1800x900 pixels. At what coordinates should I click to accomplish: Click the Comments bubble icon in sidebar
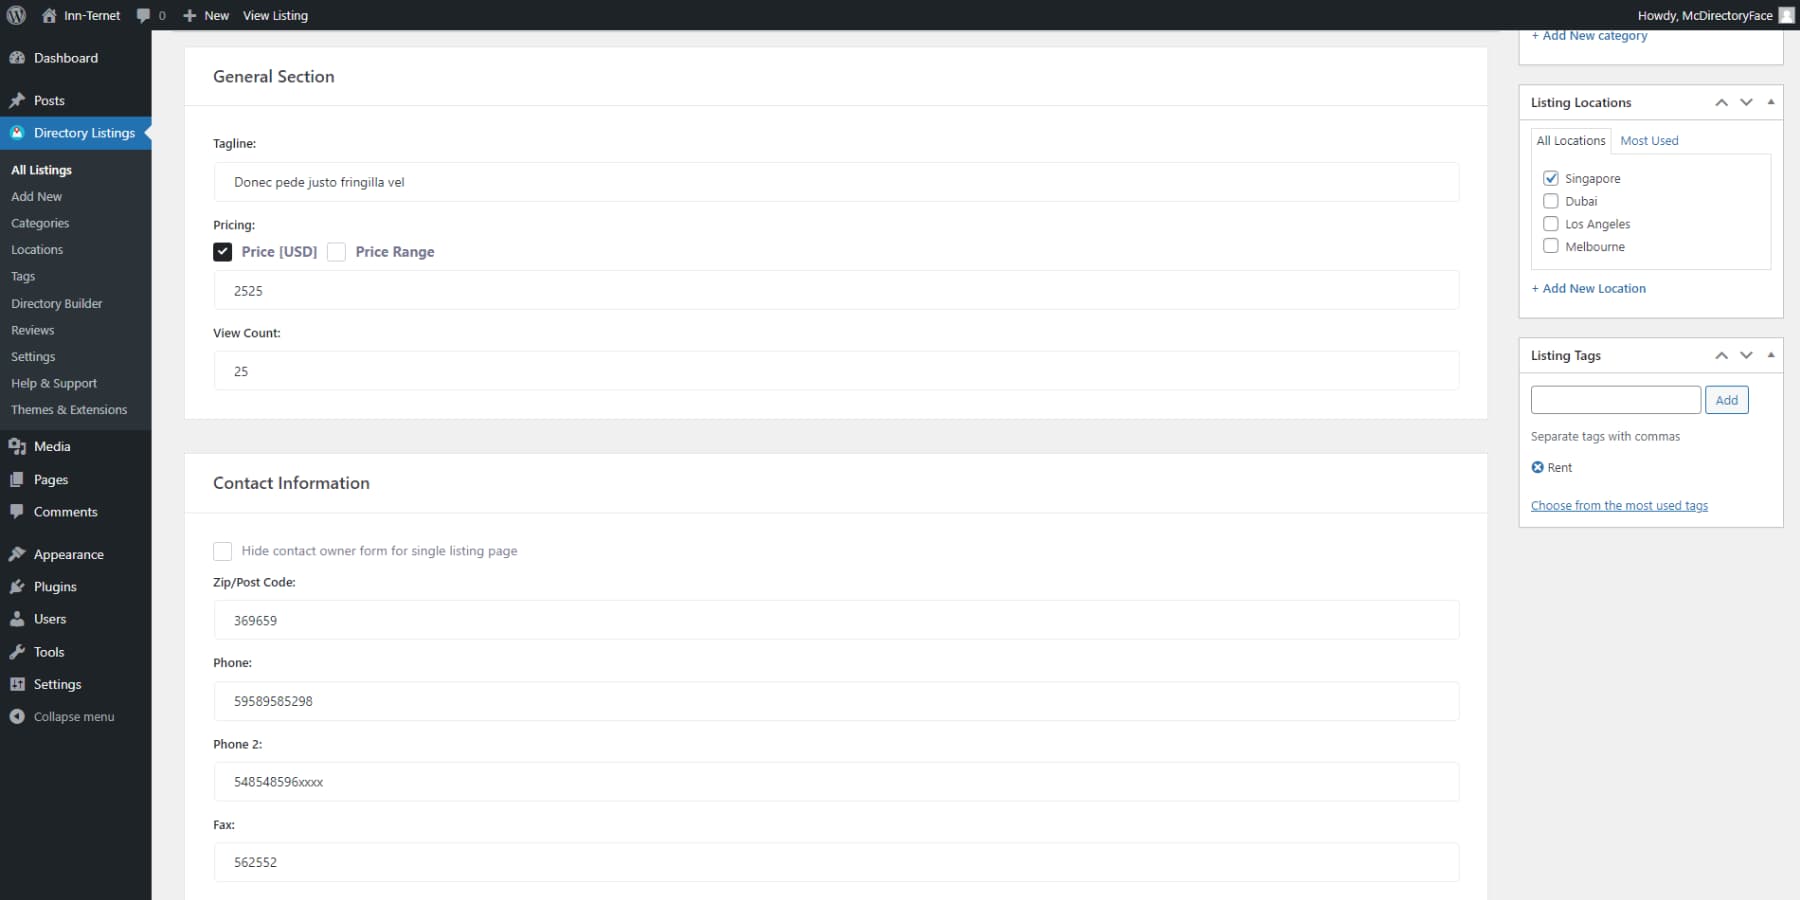(17, 511)
